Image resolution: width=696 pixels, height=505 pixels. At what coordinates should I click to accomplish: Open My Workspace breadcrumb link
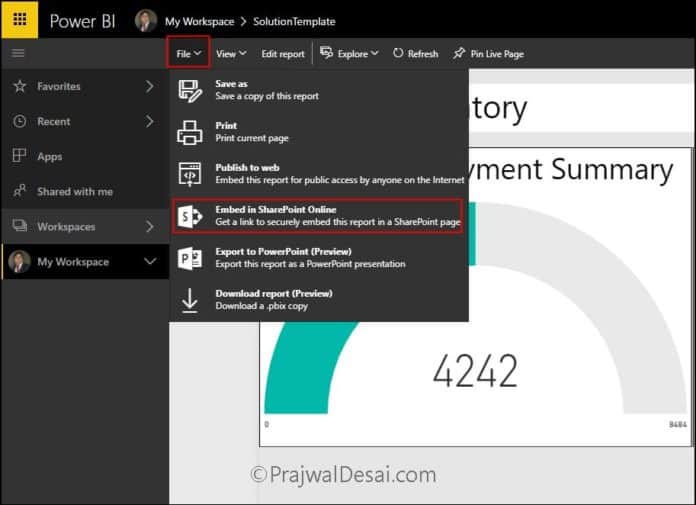click(x=199, y=21)
